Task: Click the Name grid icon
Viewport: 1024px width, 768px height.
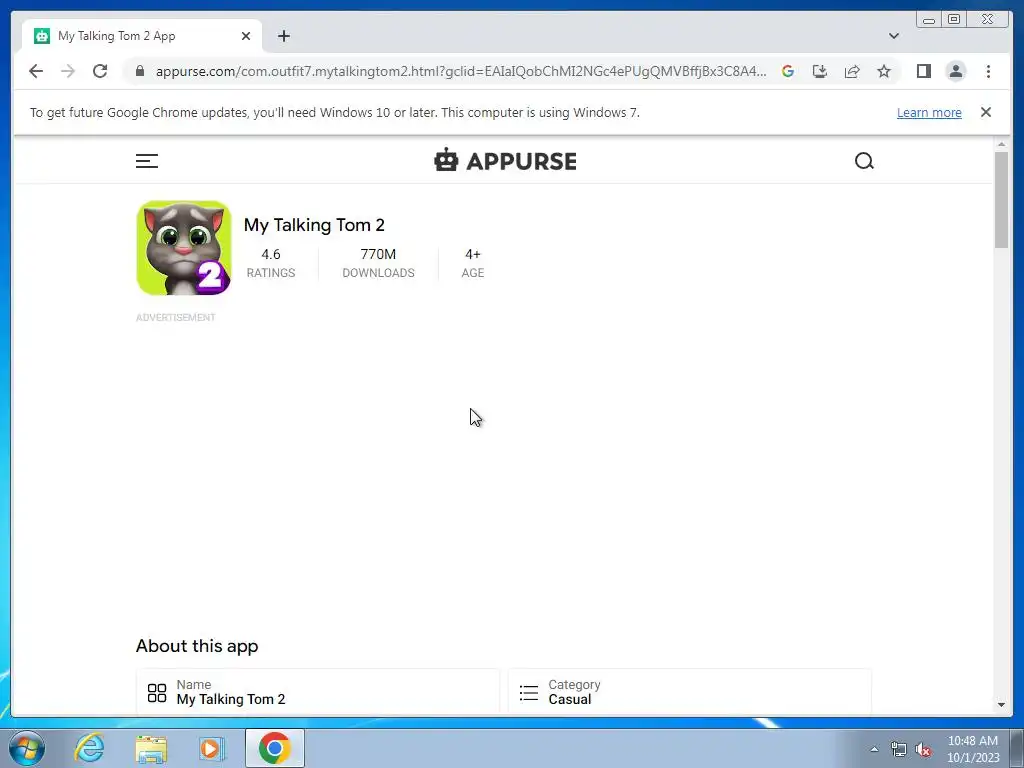Action: [x=157, y=693]
